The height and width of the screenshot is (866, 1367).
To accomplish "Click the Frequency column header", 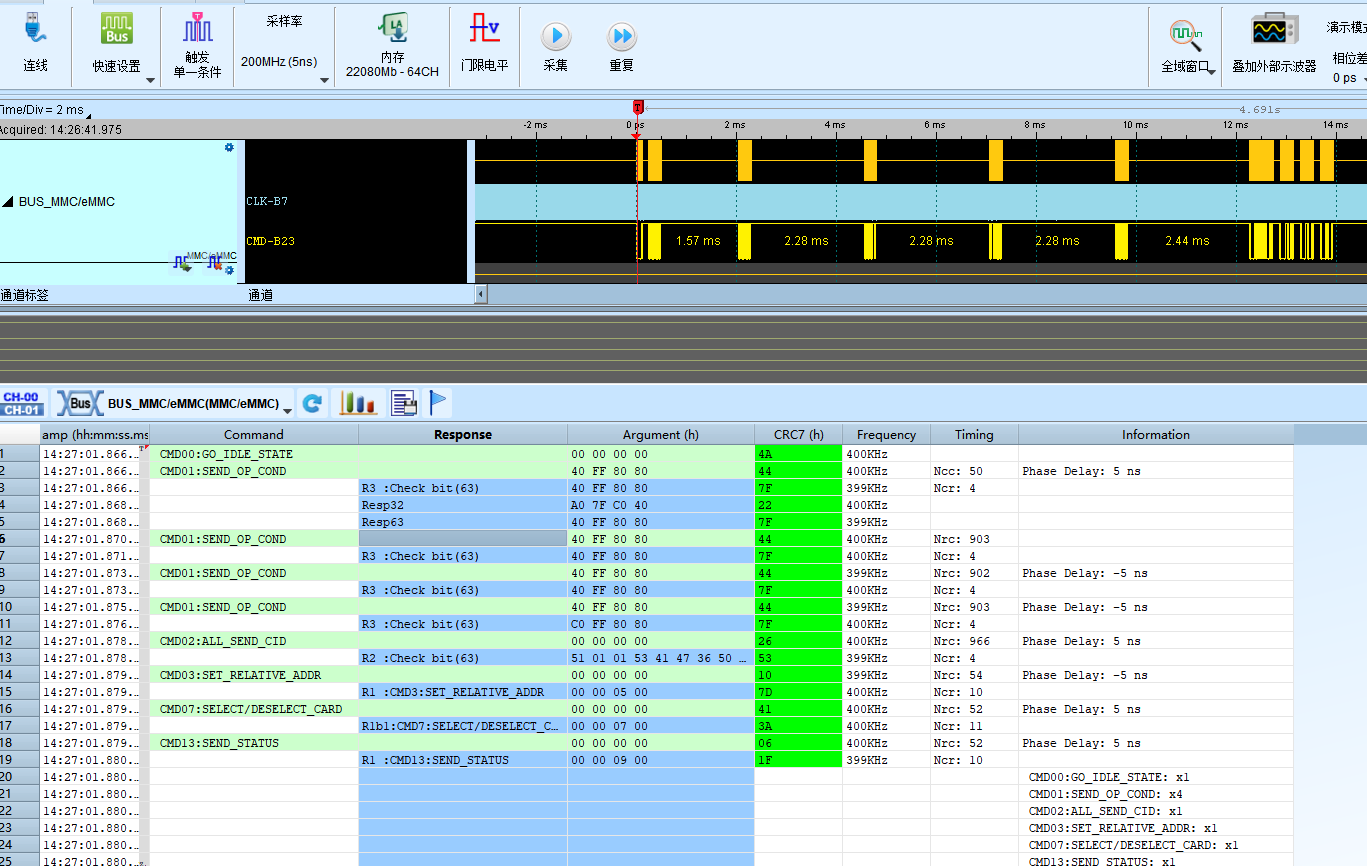I will coord(886,434).
